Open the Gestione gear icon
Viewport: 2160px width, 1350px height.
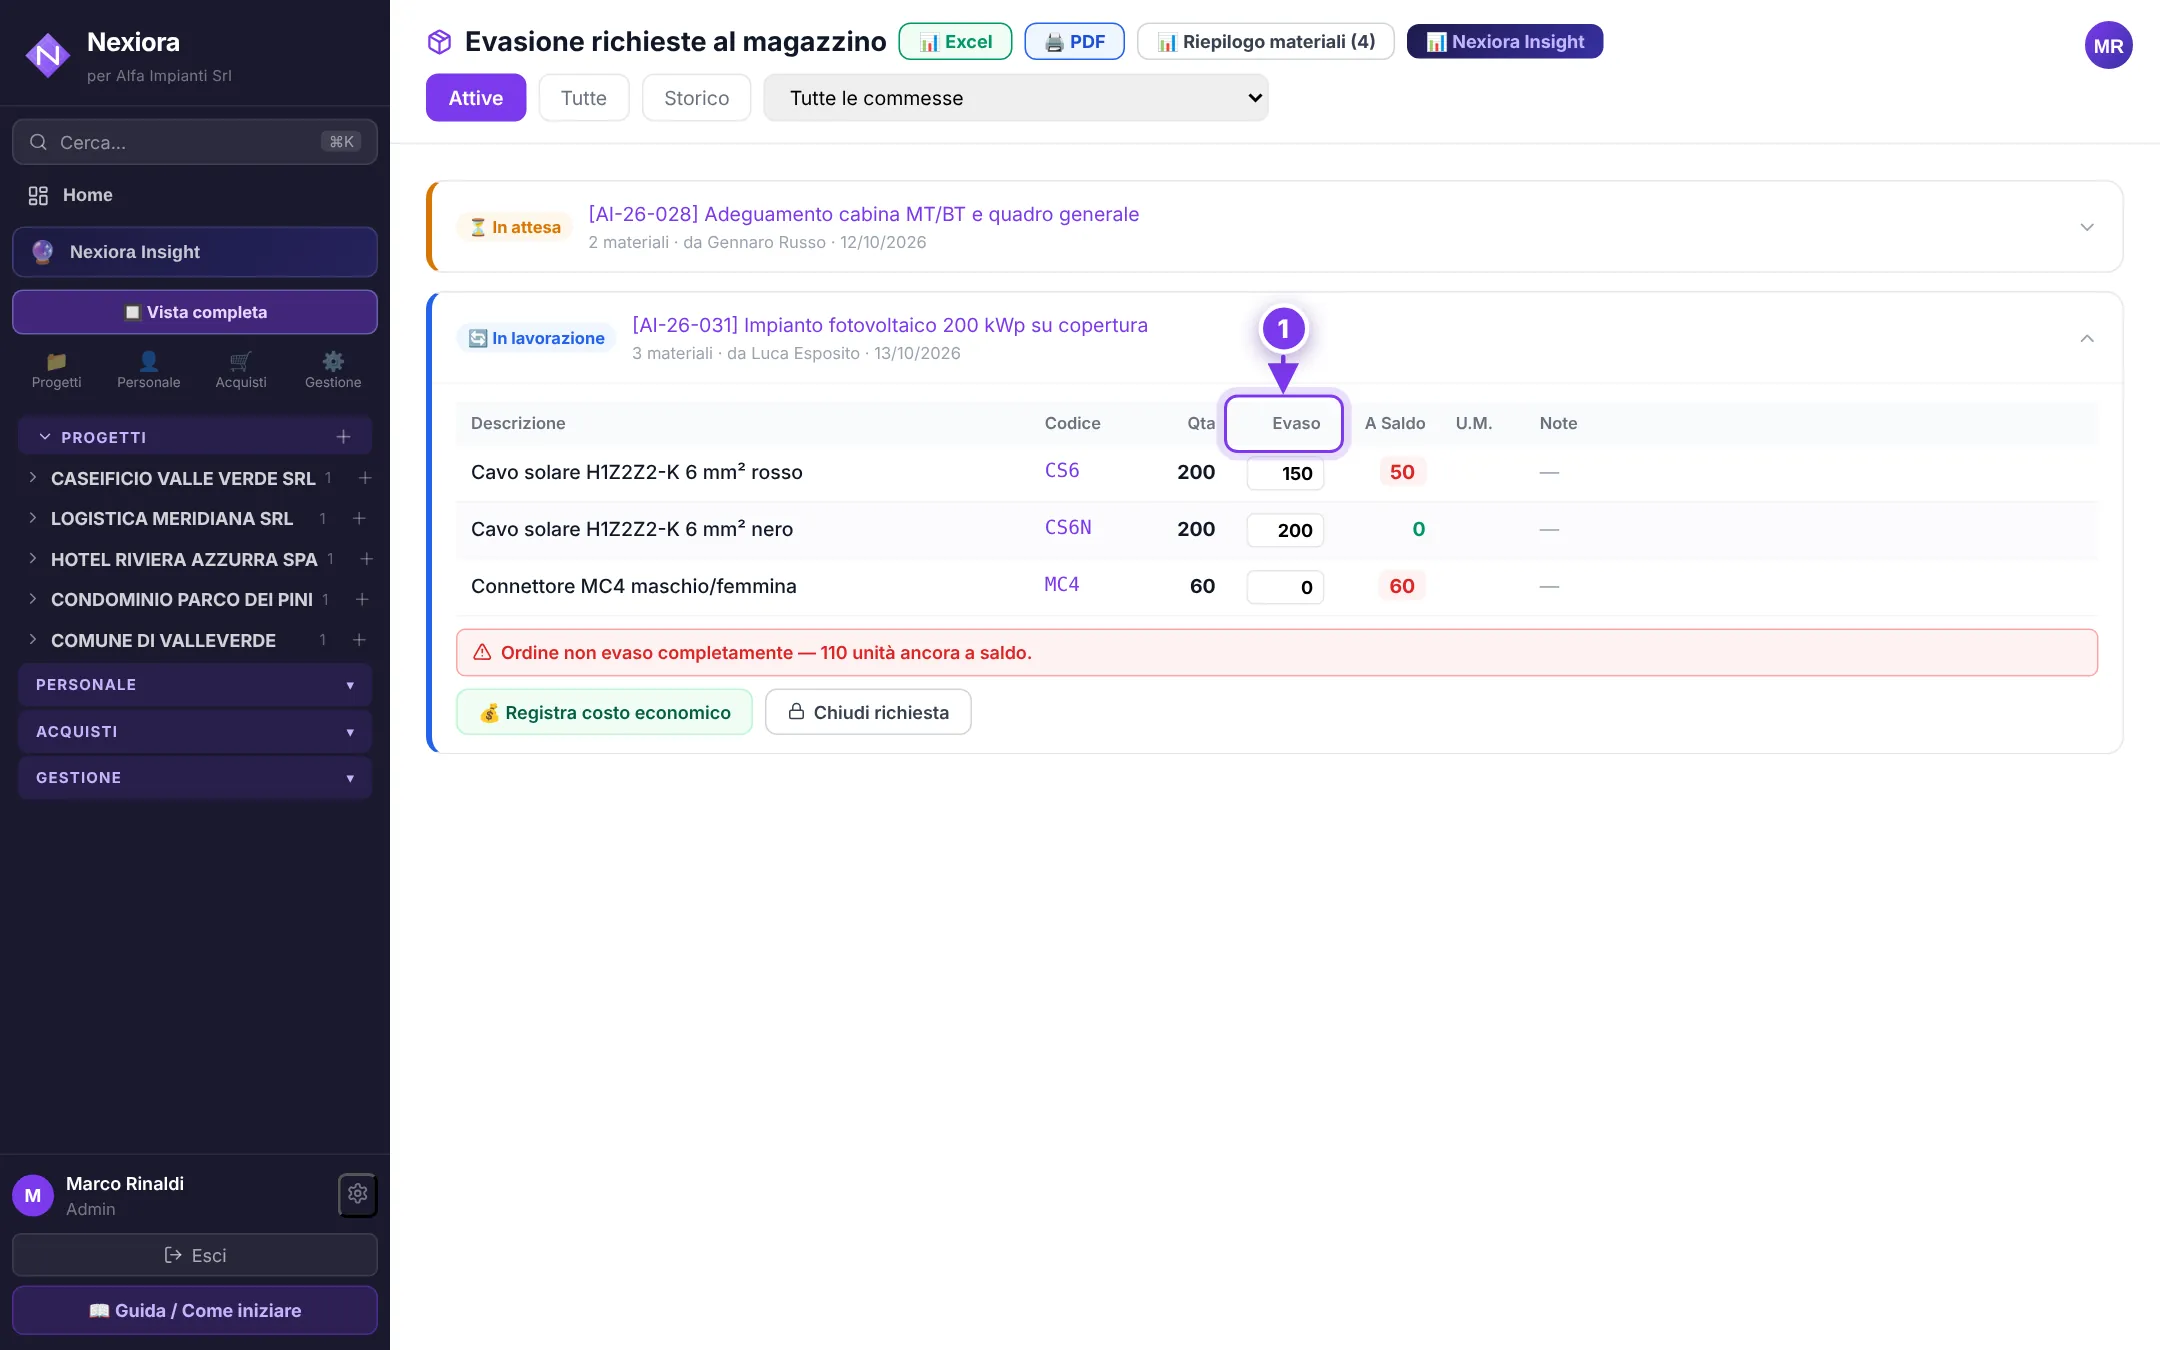coord(333,370)
